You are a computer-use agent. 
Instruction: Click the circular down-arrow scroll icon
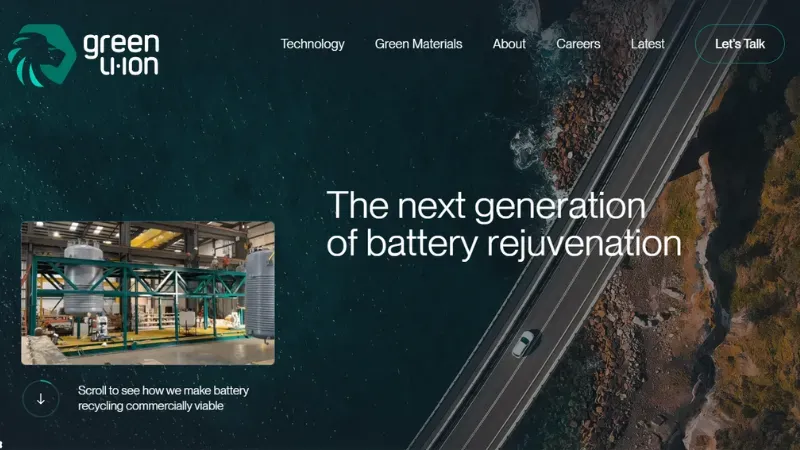click(x=41, y=399)
